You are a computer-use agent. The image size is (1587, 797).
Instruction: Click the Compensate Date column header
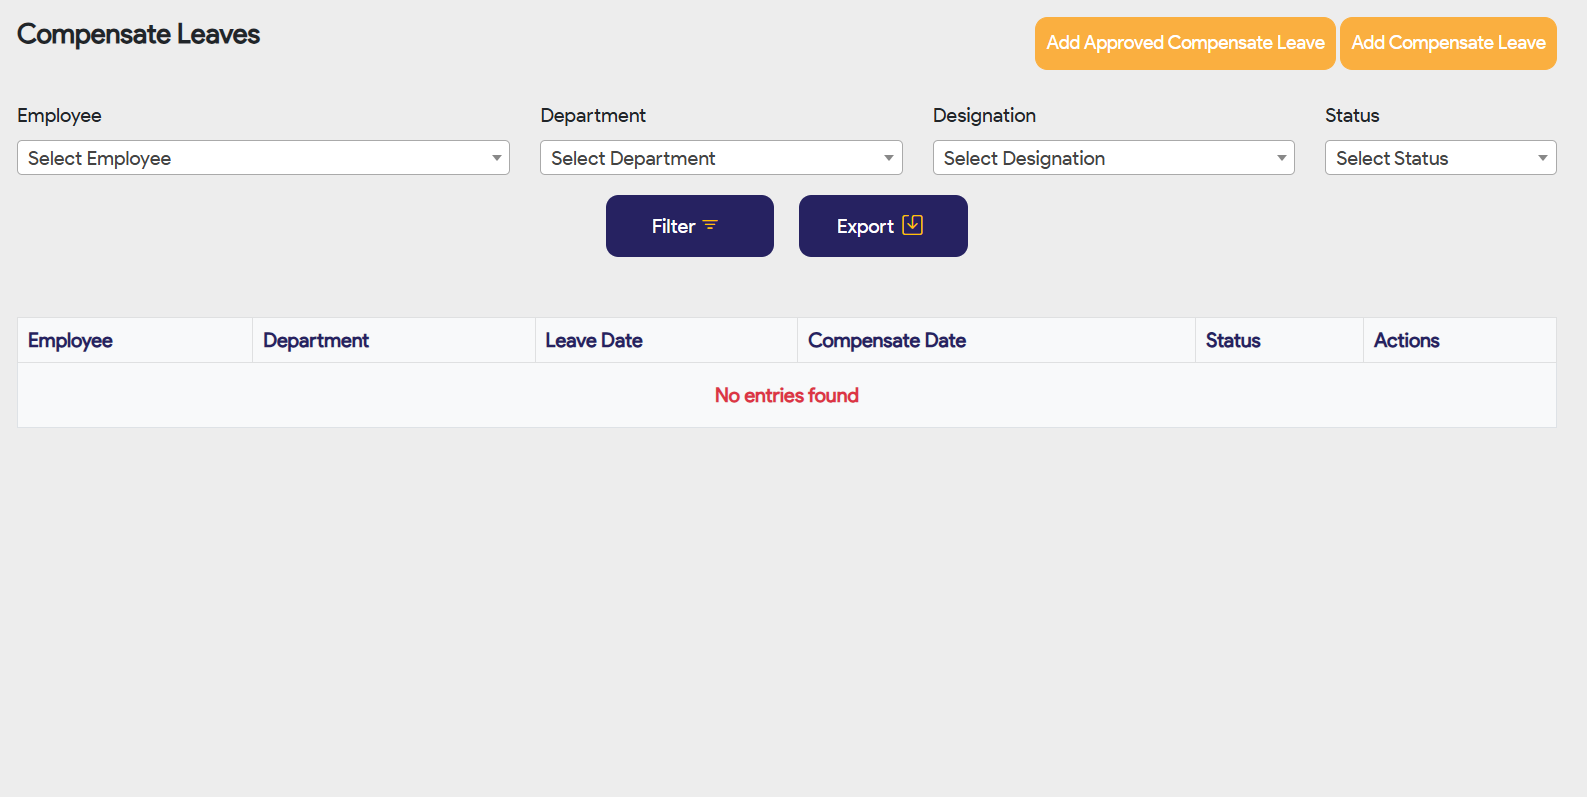tap(886, 341)
